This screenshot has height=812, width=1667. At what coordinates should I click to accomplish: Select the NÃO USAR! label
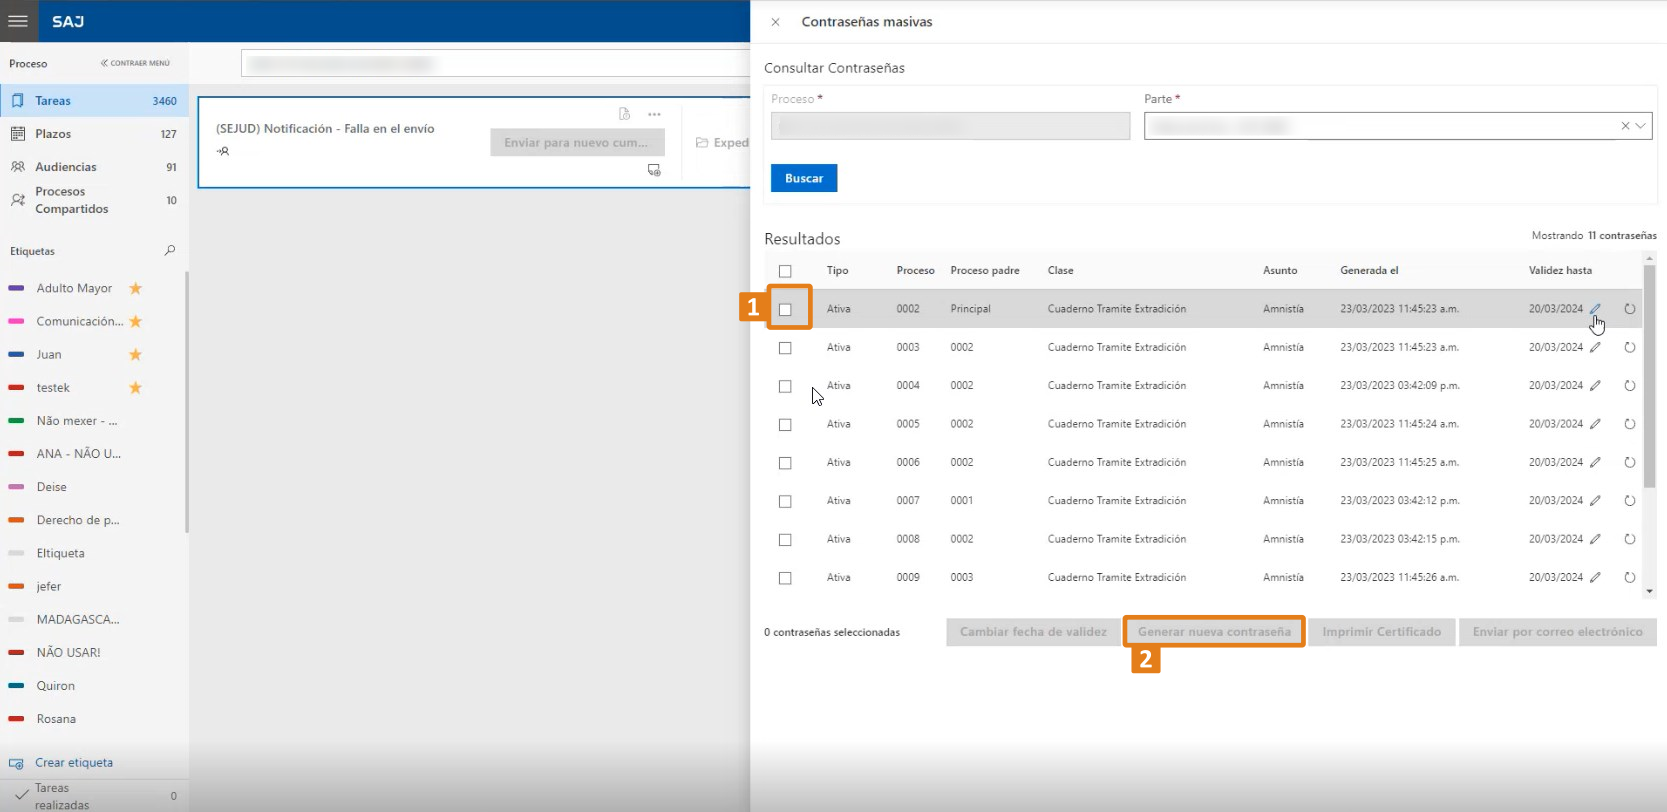(x=68, y=653)
